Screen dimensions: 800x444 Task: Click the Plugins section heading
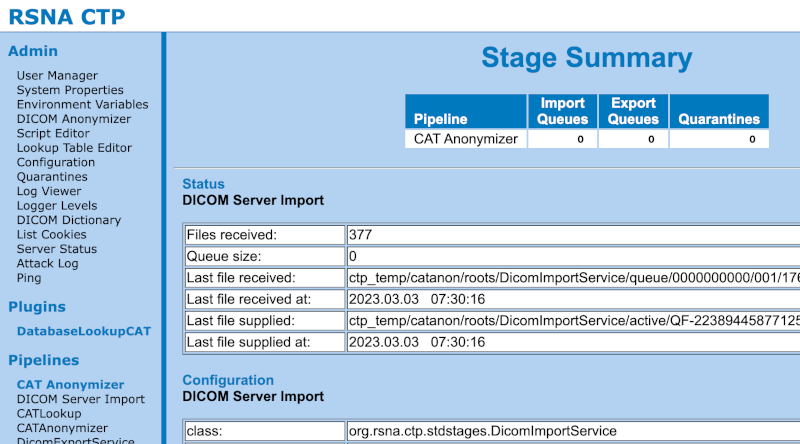pyautogui.click(x=37, y=307)
